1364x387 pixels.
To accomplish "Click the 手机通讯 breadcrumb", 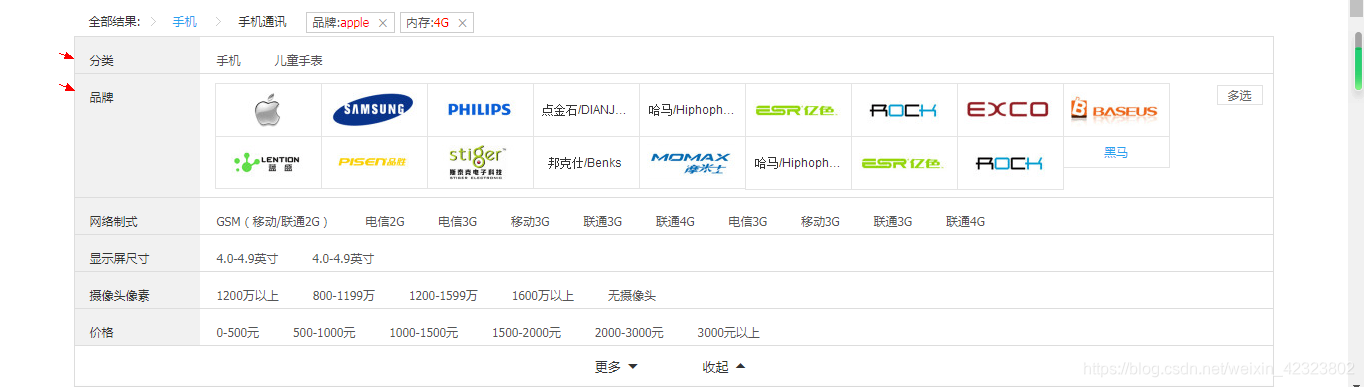I will point(262,21).
